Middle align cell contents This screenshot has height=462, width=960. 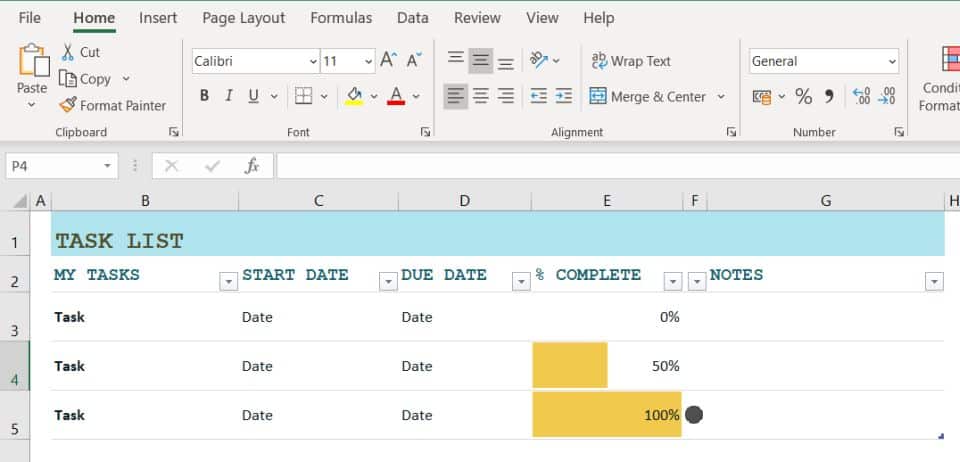click(x=481, y=61)
